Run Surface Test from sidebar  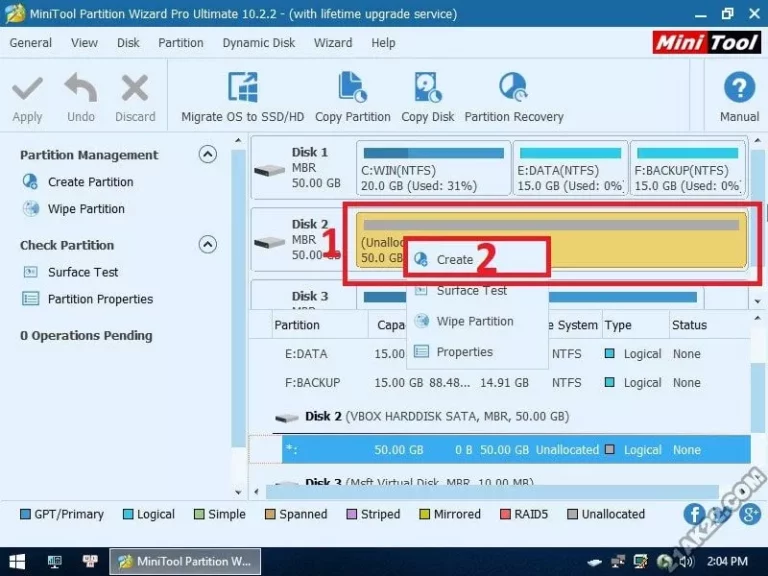click(x=83, y=272)
